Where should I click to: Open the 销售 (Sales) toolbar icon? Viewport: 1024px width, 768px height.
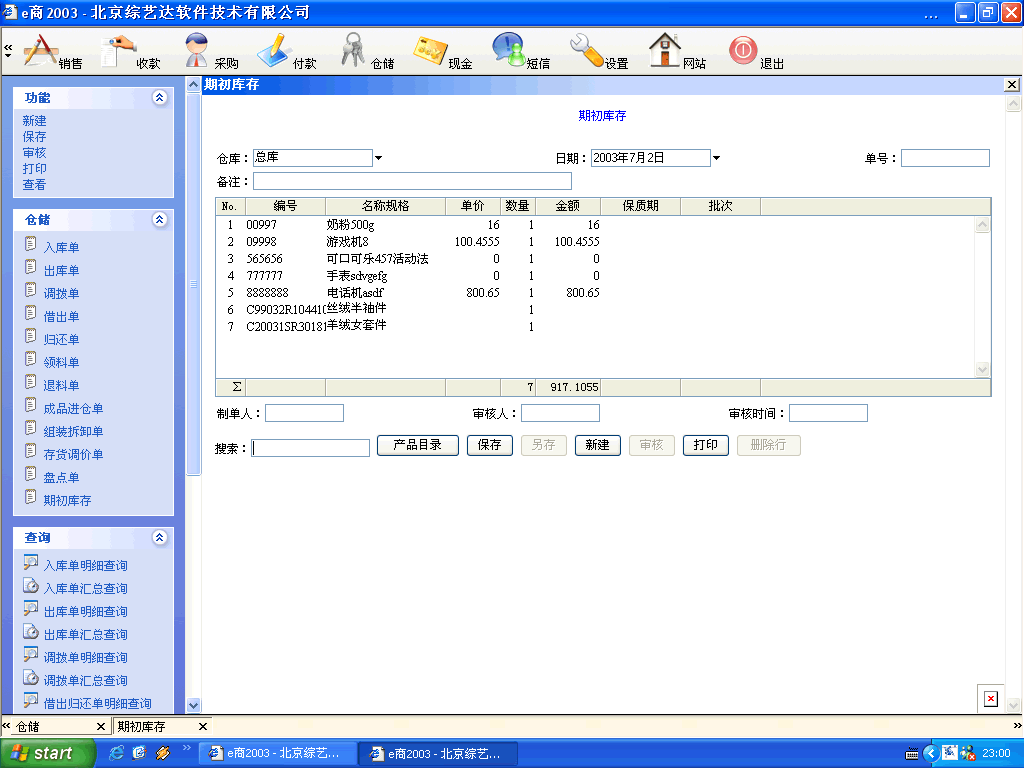[42, 50]
